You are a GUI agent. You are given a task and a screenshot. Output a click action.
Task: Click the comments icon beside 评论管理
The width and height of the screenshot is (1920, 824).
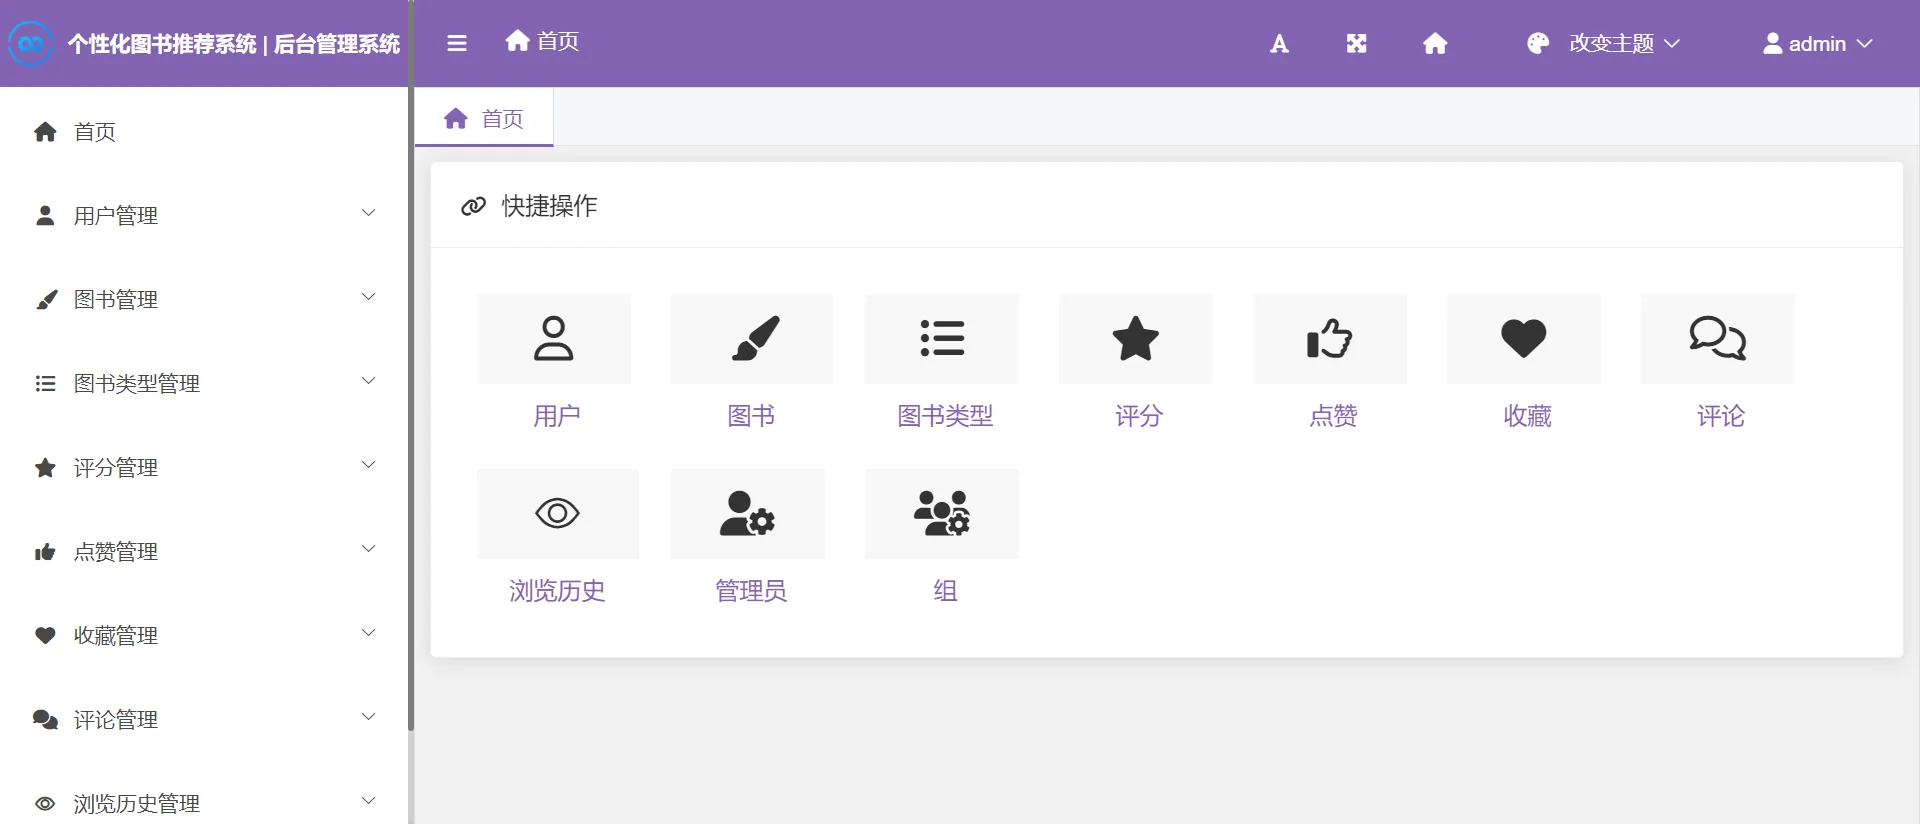45,719
